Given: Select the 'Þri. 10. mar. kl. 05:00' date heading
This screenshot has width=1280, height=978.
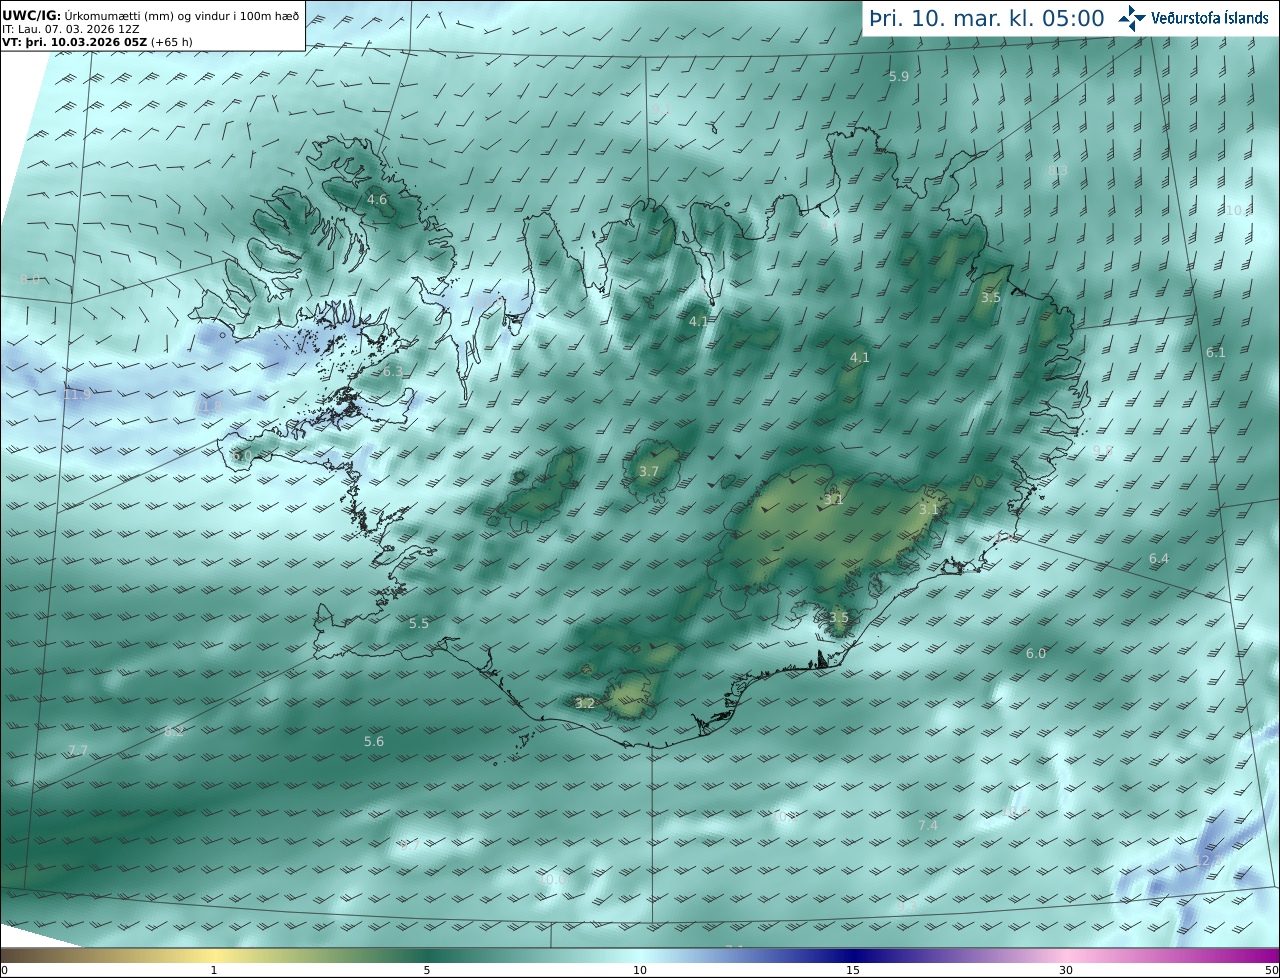Looking at the screenshot, I should (987, 18).
